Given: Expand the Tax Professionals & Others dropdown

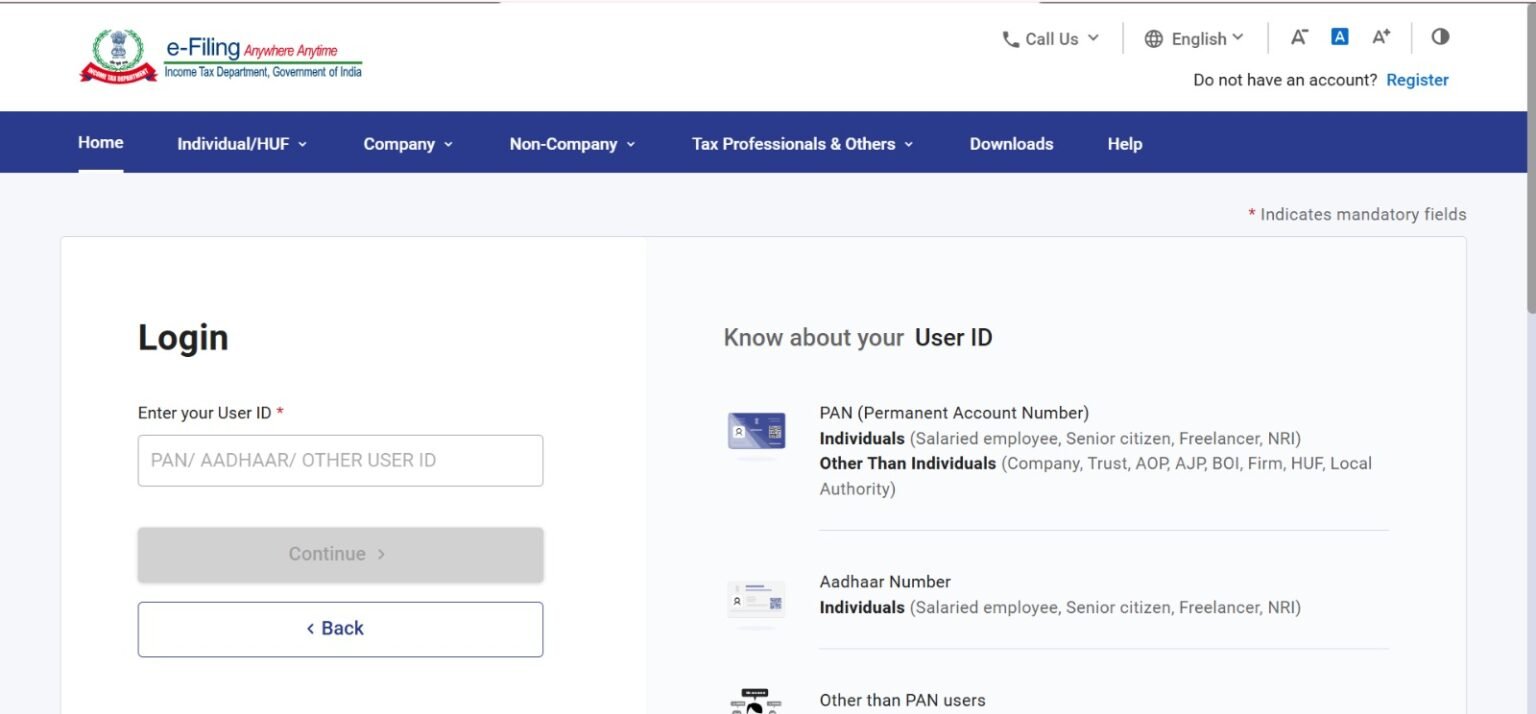Looking at the screenshot, I should (800, 143).
